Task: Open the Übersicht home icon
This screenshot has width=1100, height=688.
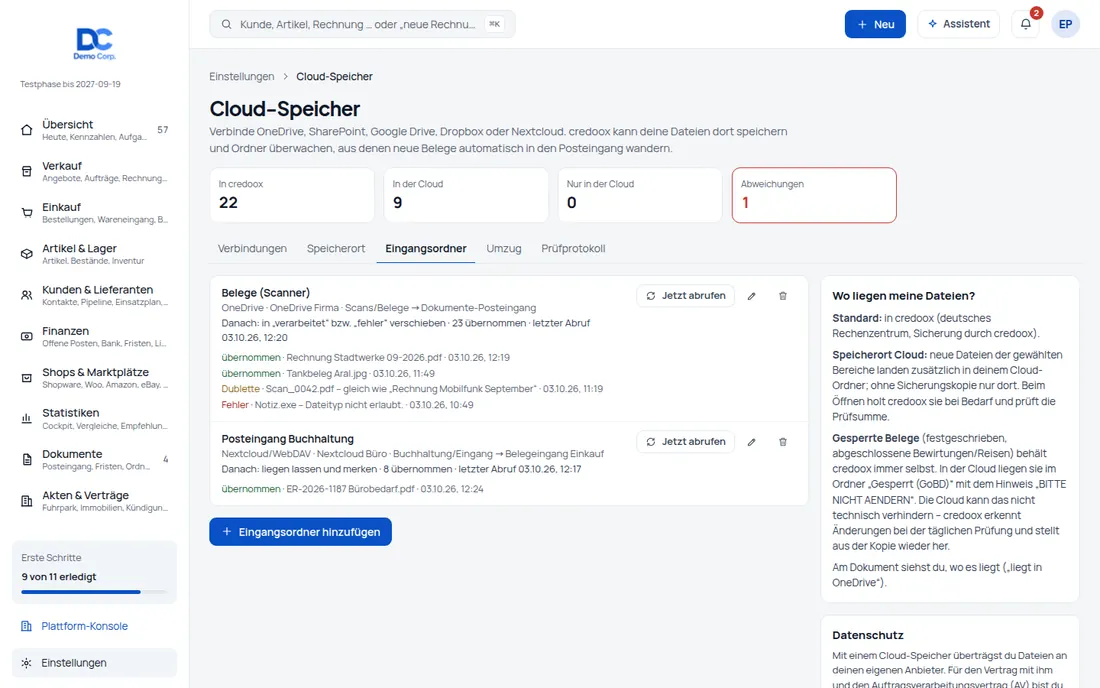Action: (x=27, y=130)
